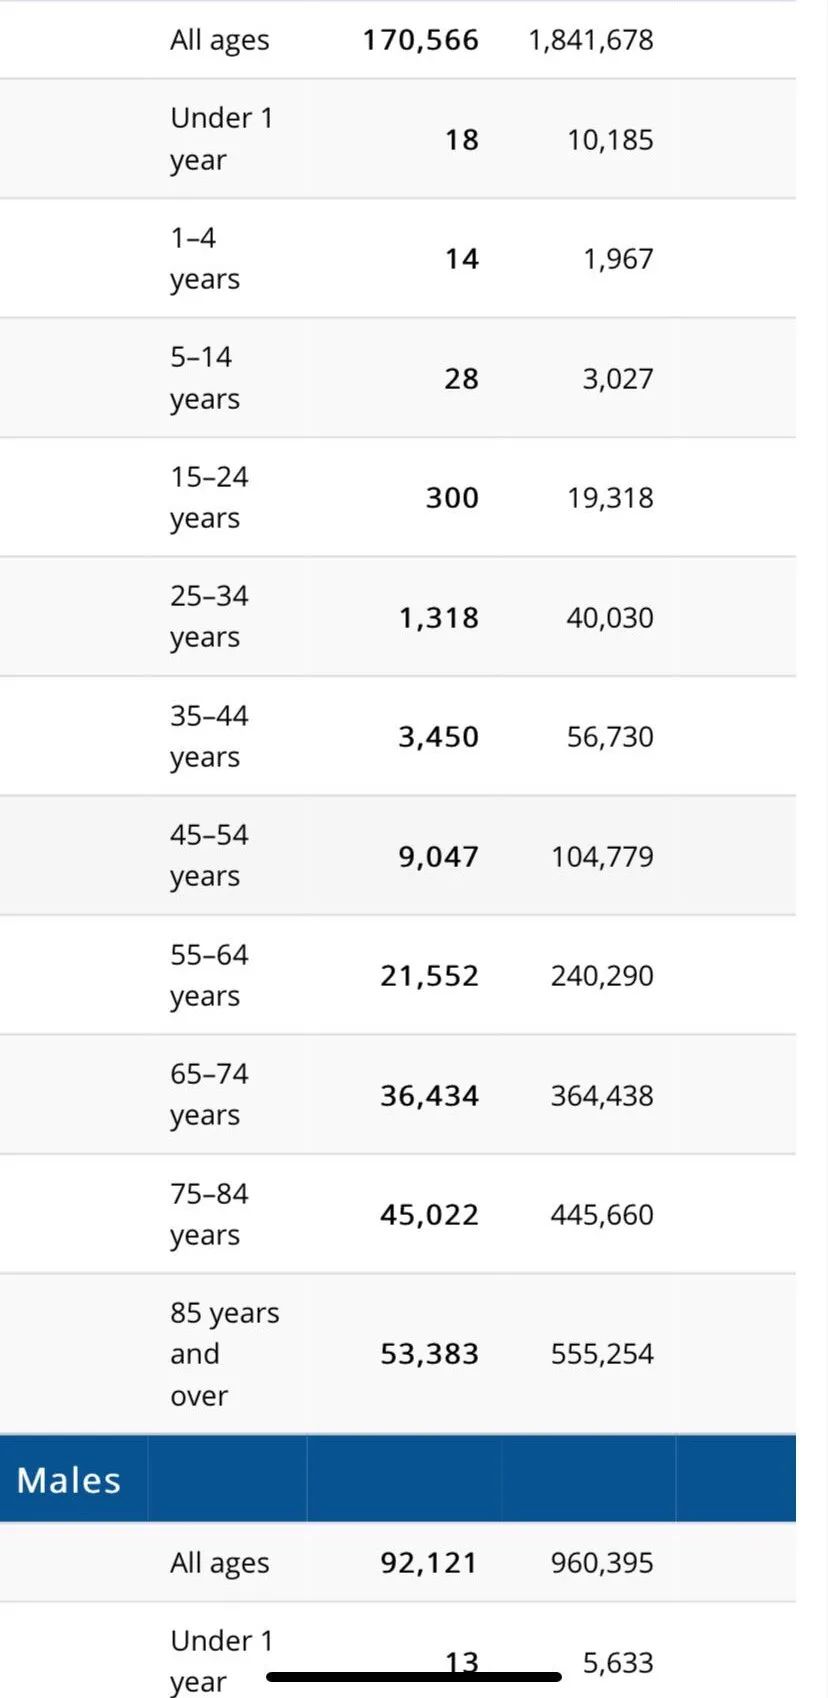Click the 53,383 bold value

click(x=429, y=1354)
